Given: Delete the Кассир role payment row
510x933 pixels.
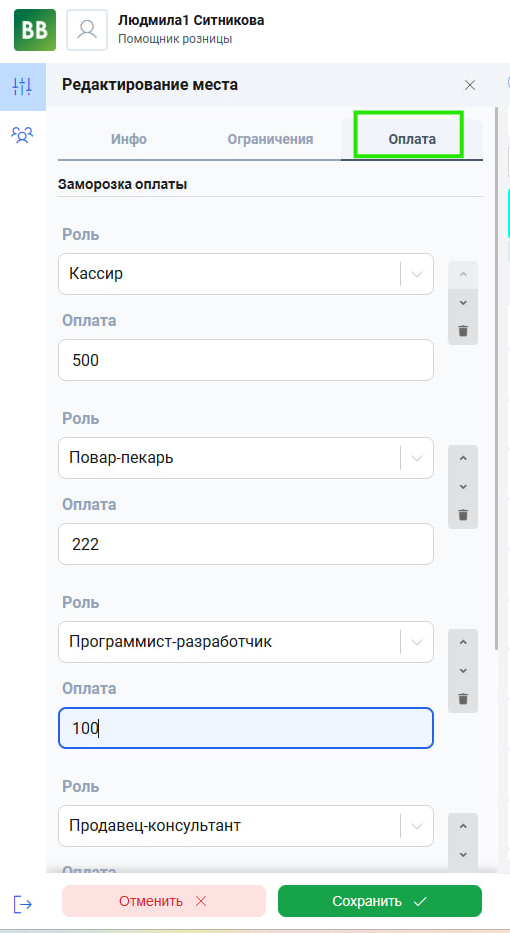Looking at the screenshot, I should [463, 331].
